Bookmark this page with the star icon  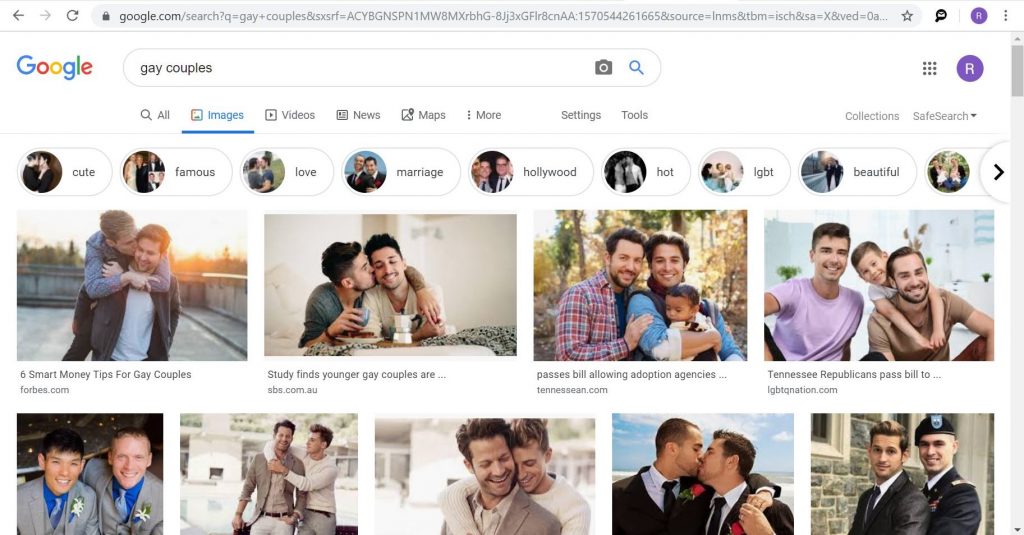(x=907, y=16)
